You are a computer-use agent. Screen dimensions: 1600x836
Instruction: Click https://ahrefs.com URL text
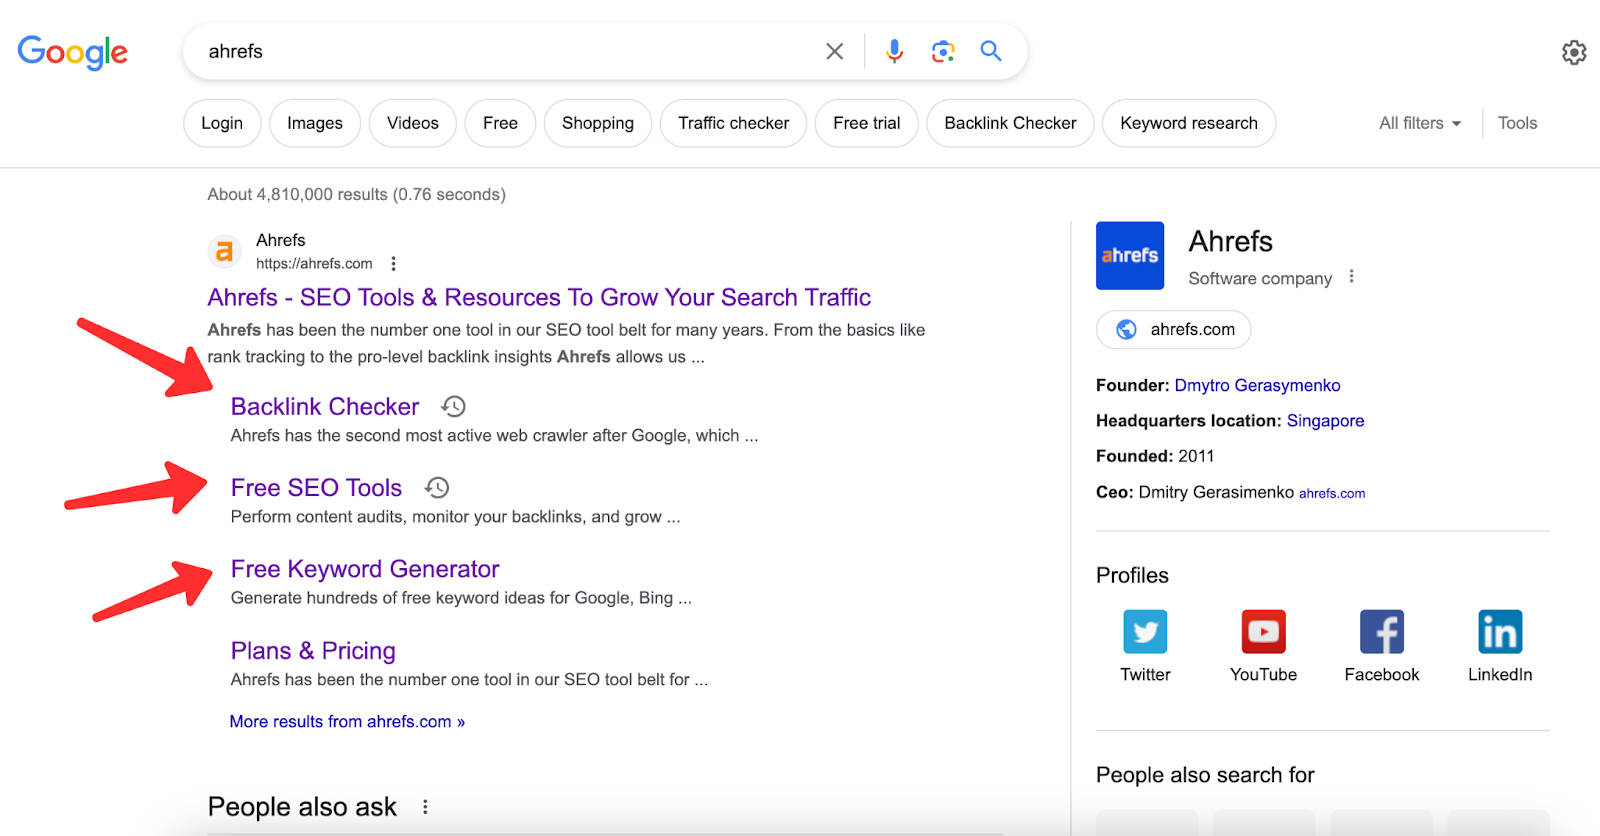click(314, 264)
